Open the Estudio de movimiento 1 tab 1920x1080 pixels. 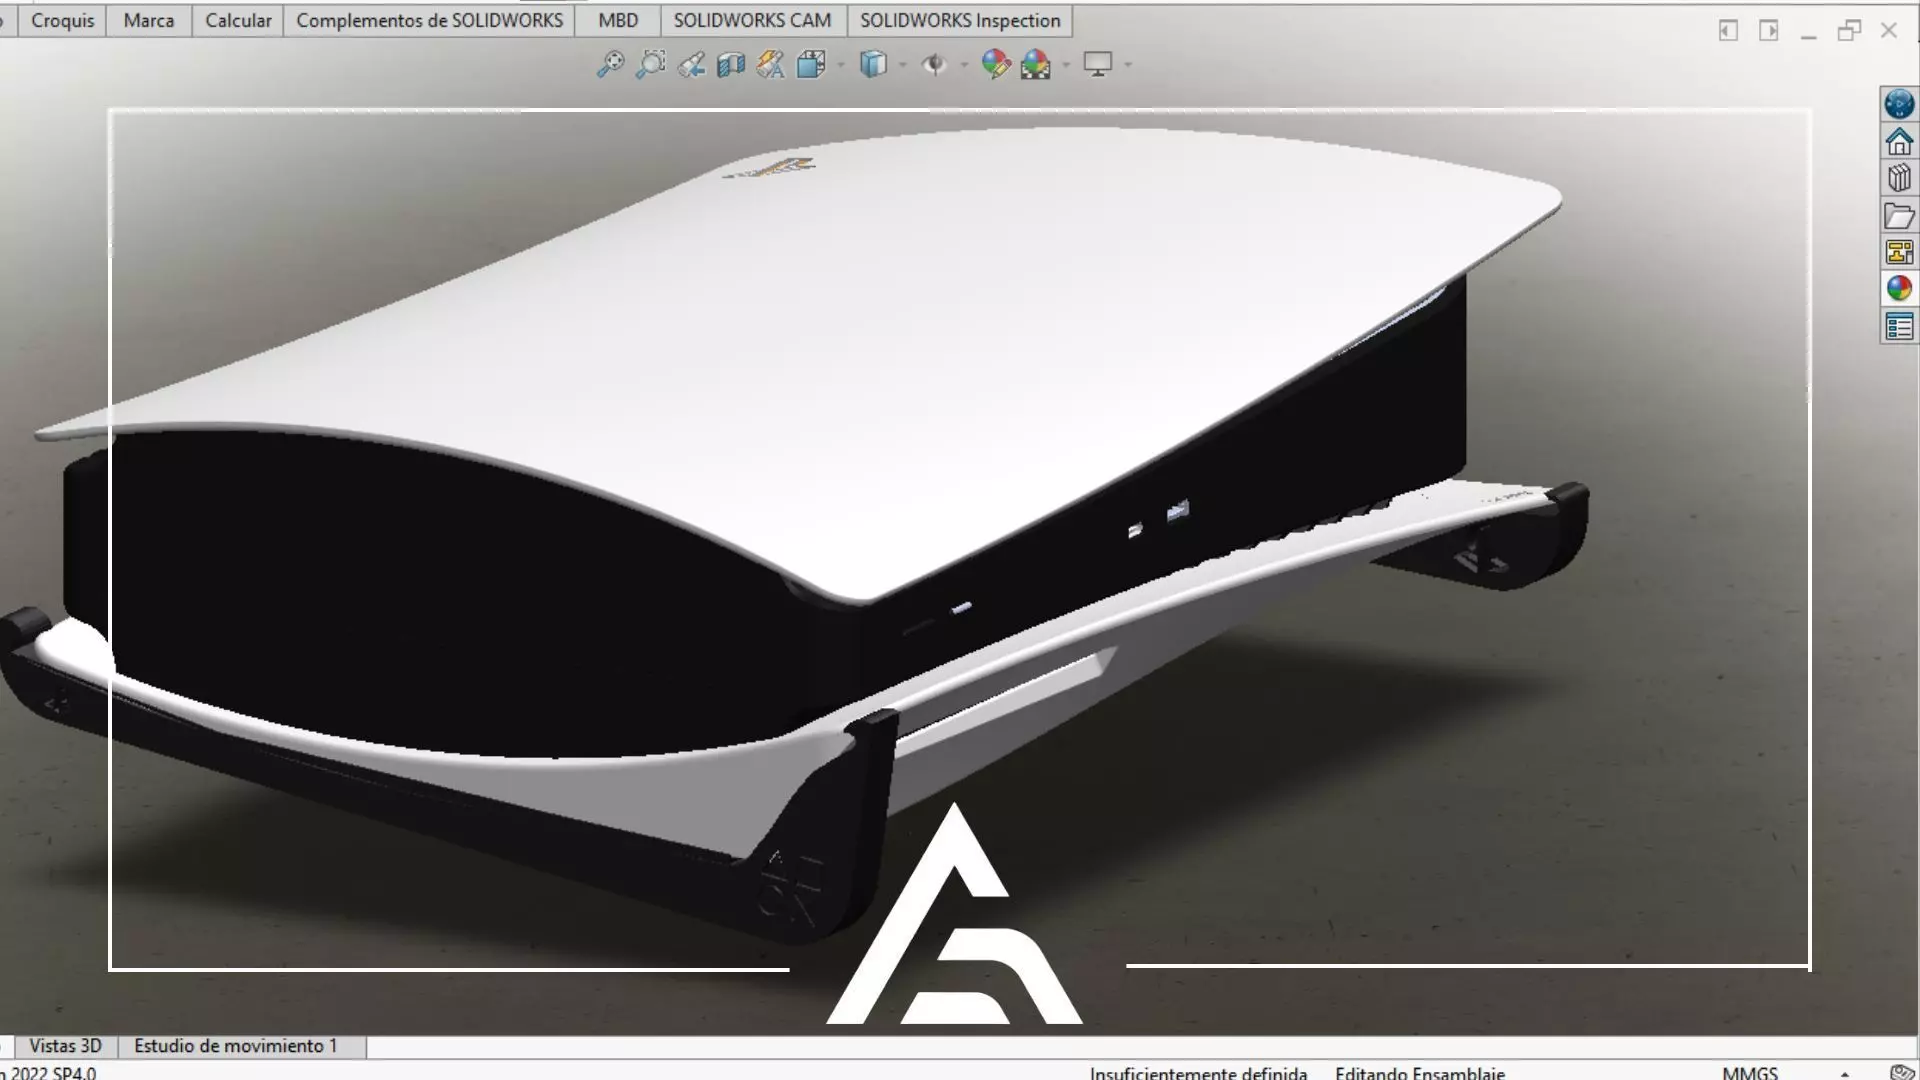tap(236, 1046)
